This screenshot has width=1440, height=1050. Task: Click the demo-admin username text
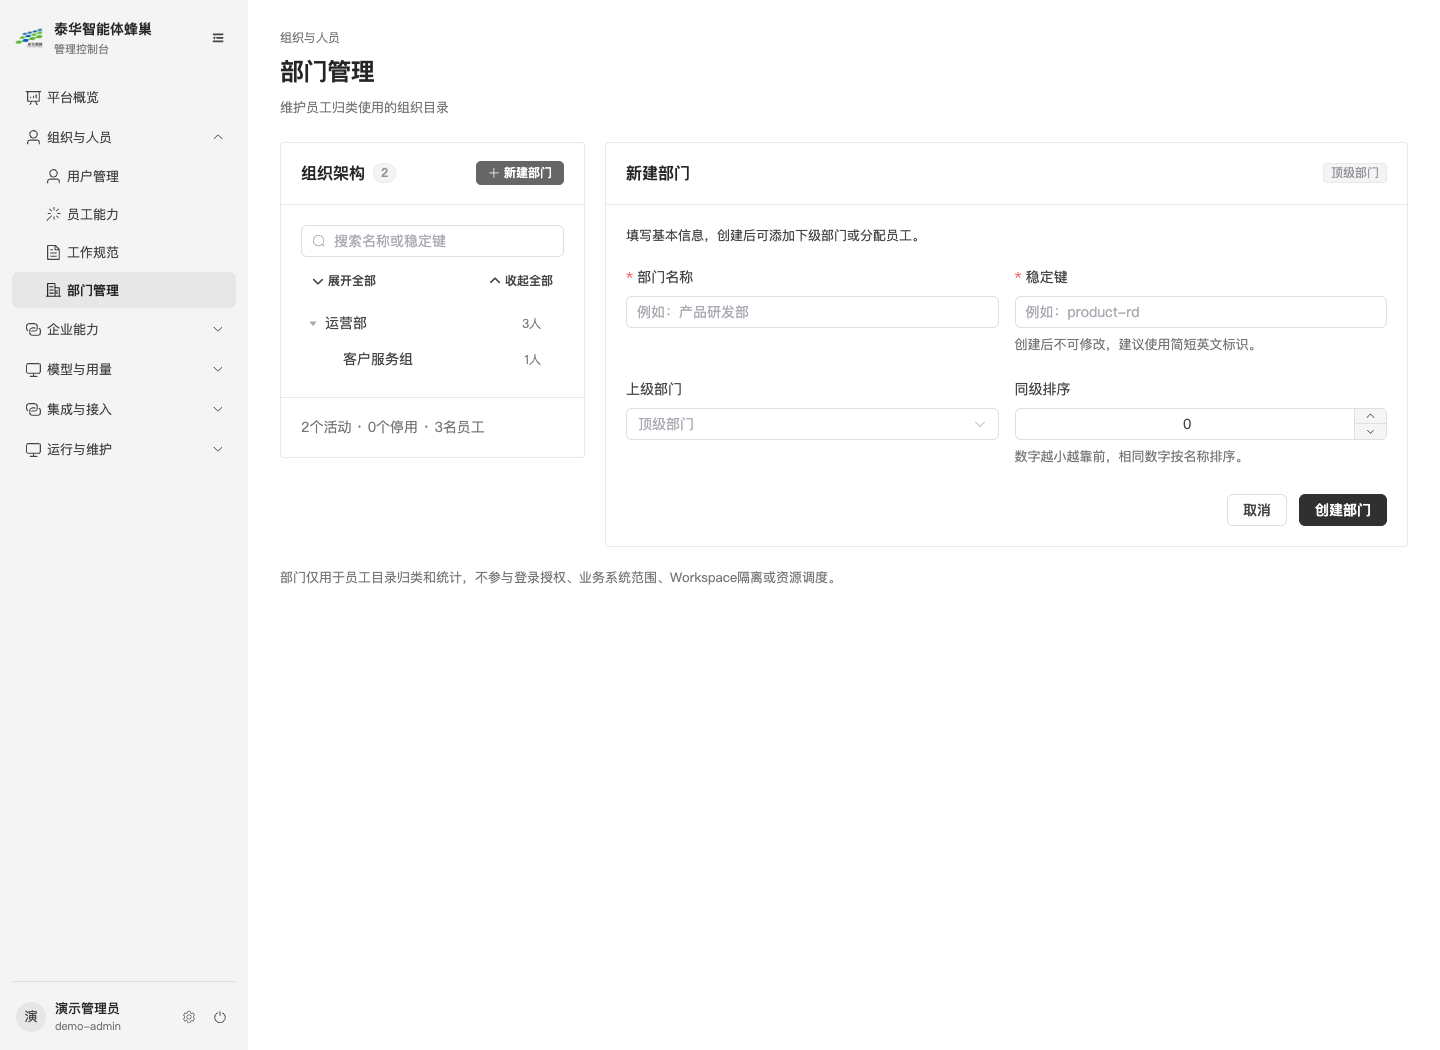pyautogui.click(x=88, y=1026)
